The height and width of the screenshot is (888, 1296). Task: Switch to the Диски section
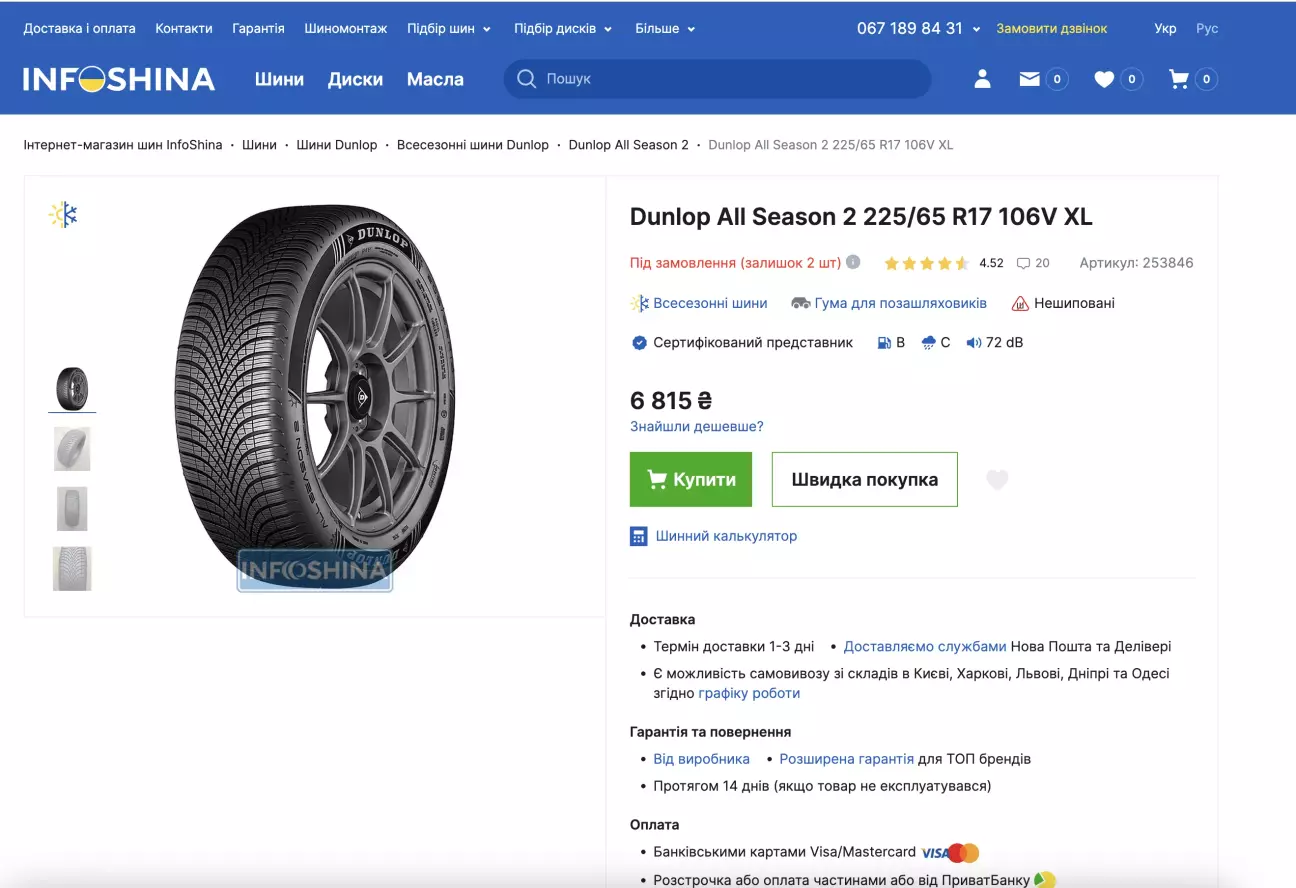pyautogui.click(x=355, y=79)
